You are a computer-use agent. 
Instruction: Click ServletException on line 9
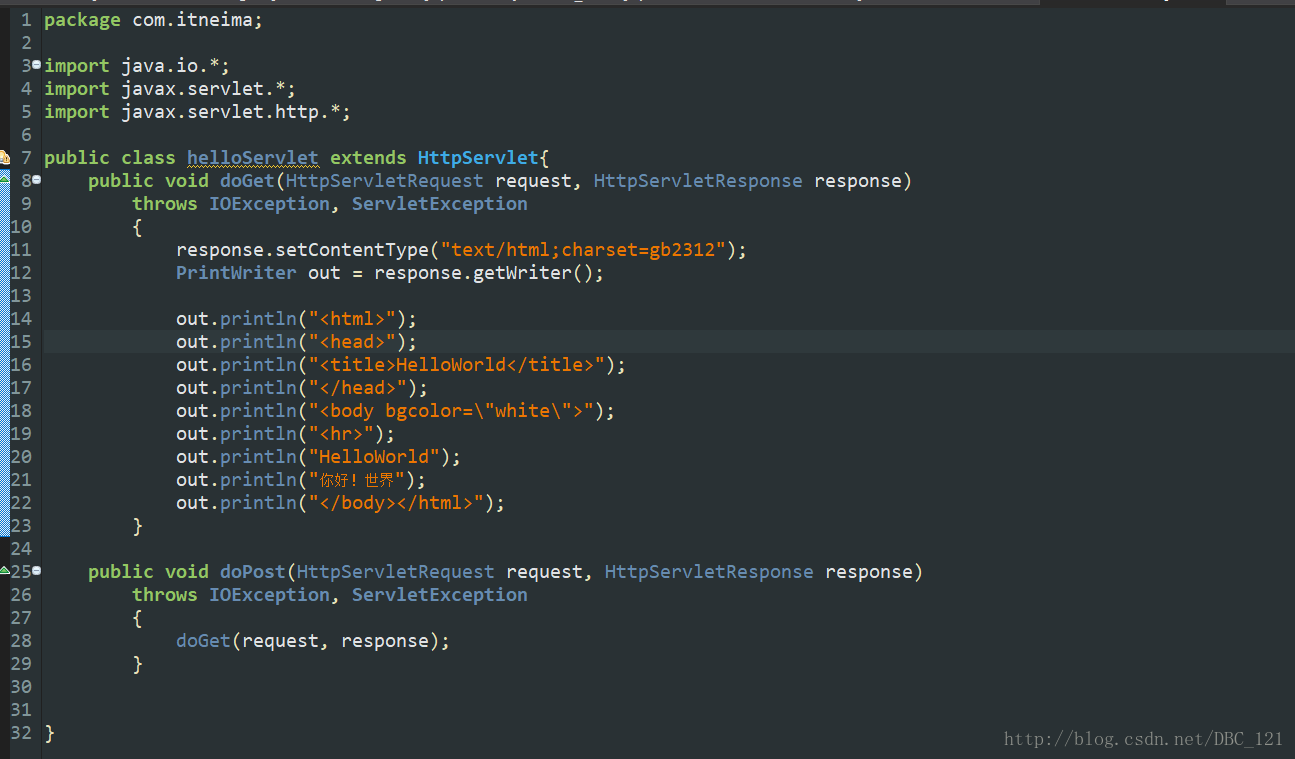440,204
